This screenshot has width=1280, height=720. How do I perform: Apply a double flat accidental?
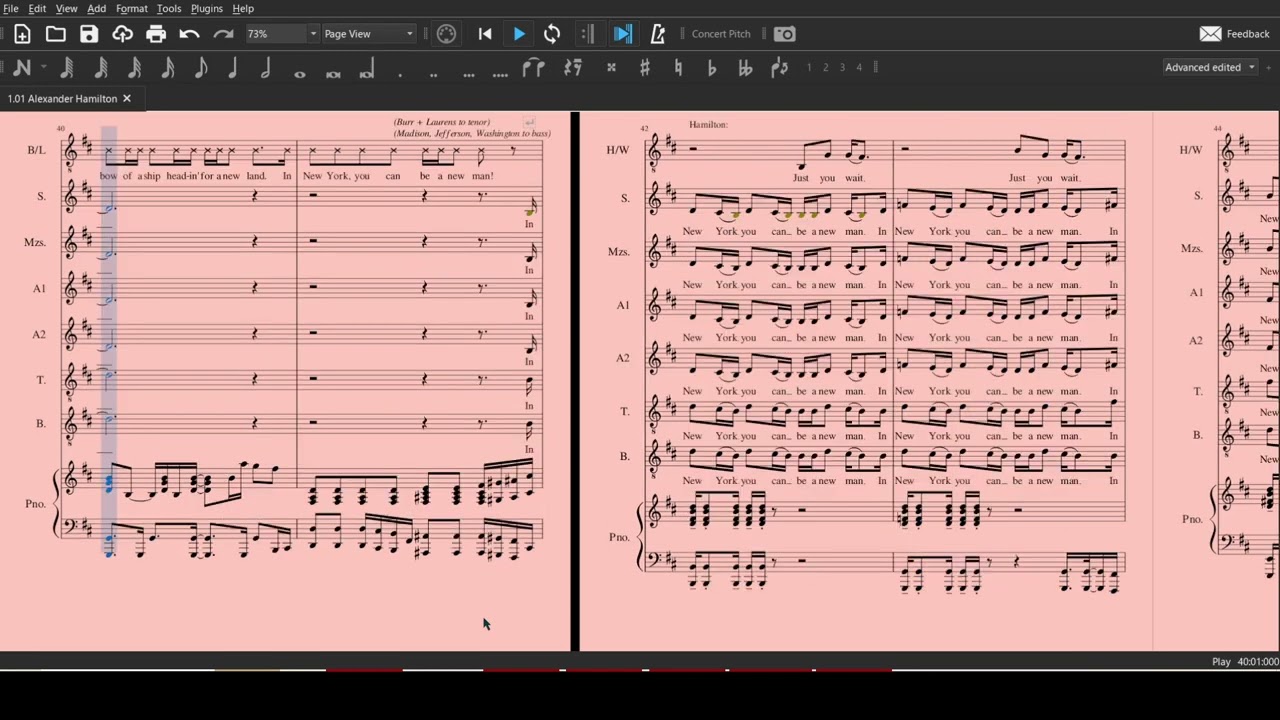point(745,68)
